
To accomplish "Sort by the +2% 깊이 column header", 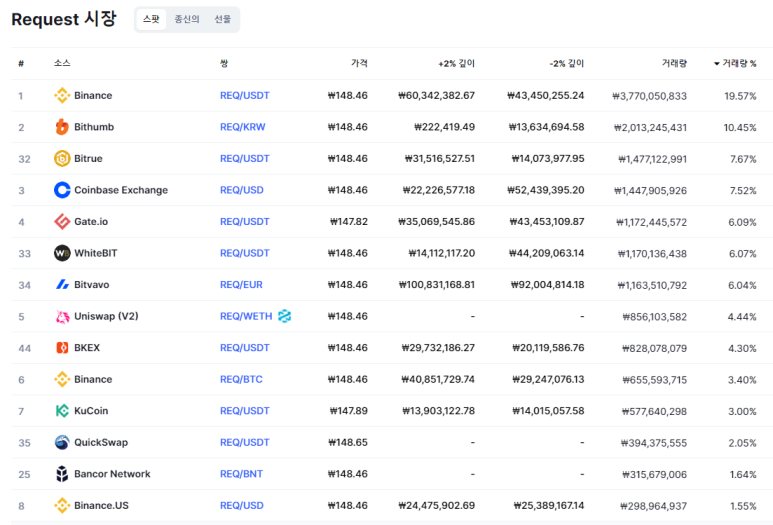I will pos(457,63).
